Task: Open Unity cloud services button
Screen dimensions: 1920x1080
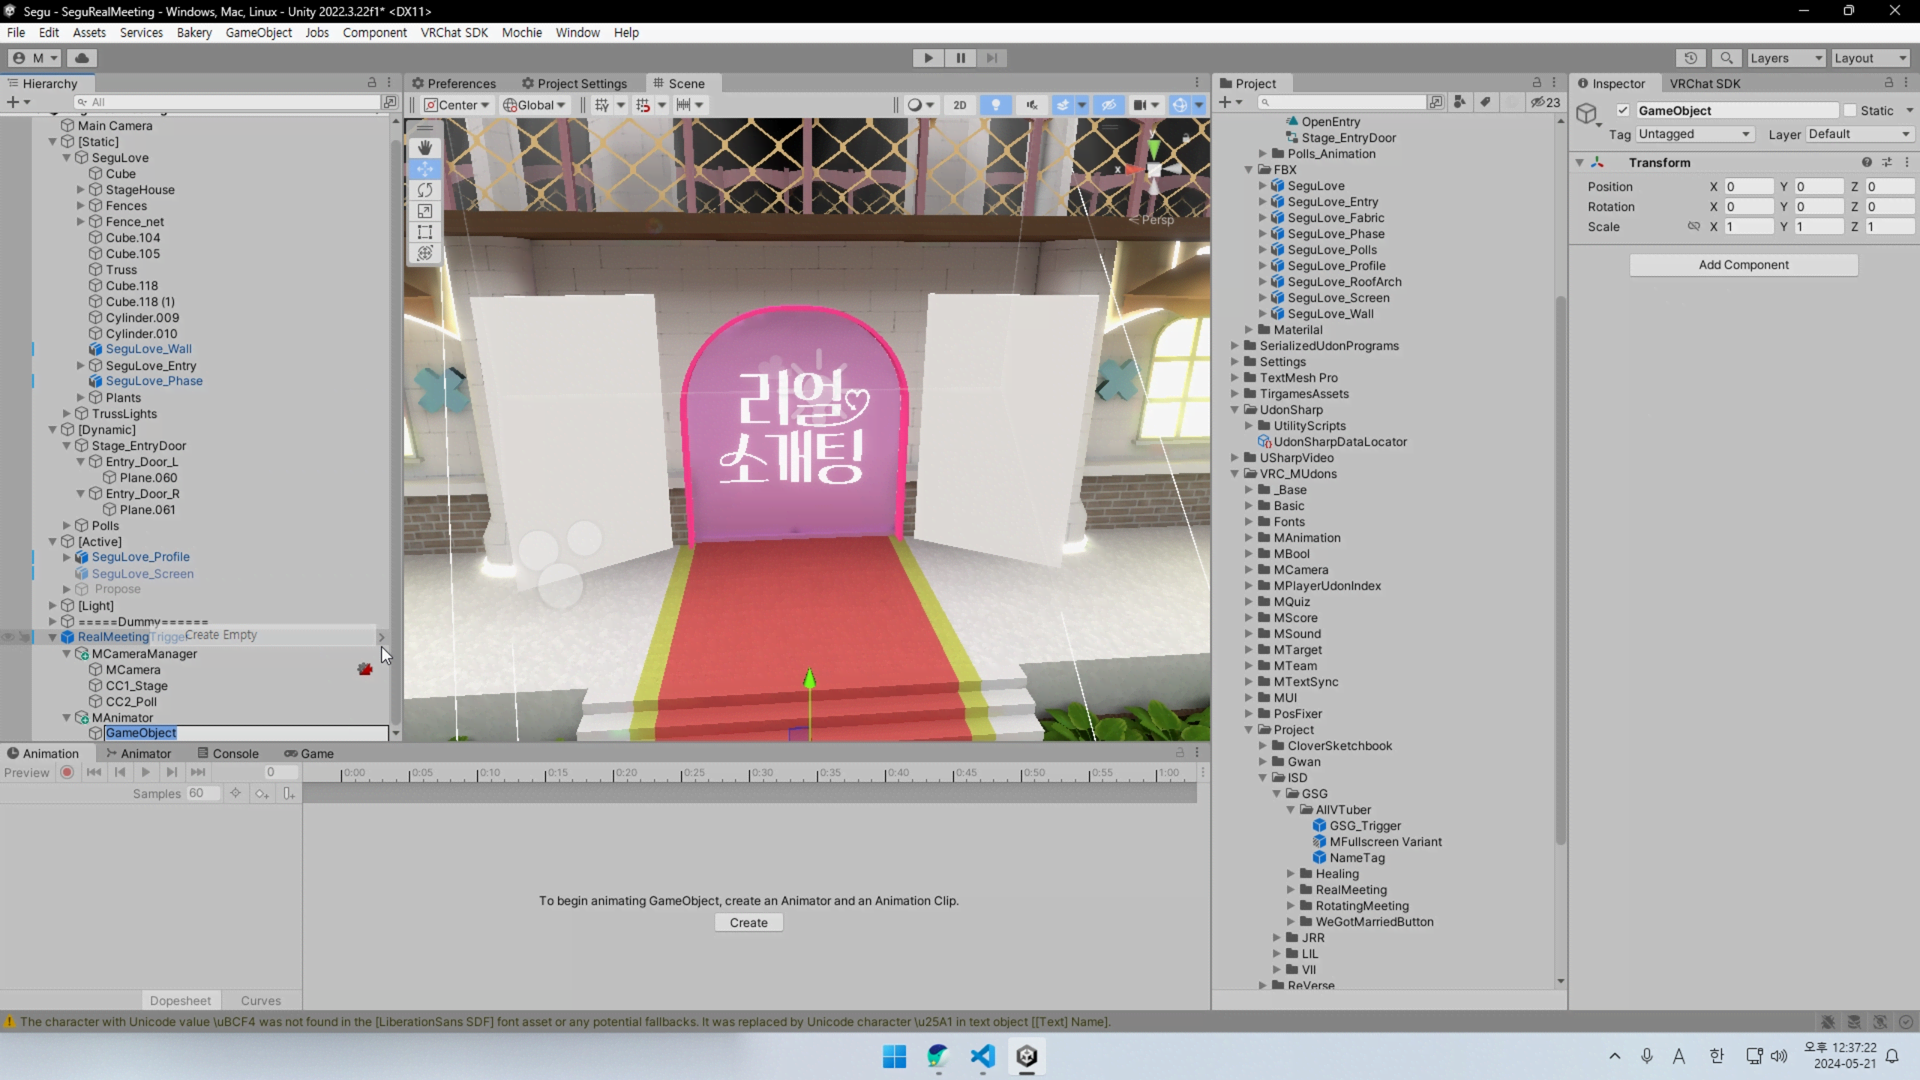Action: click(x=82, y=58)
